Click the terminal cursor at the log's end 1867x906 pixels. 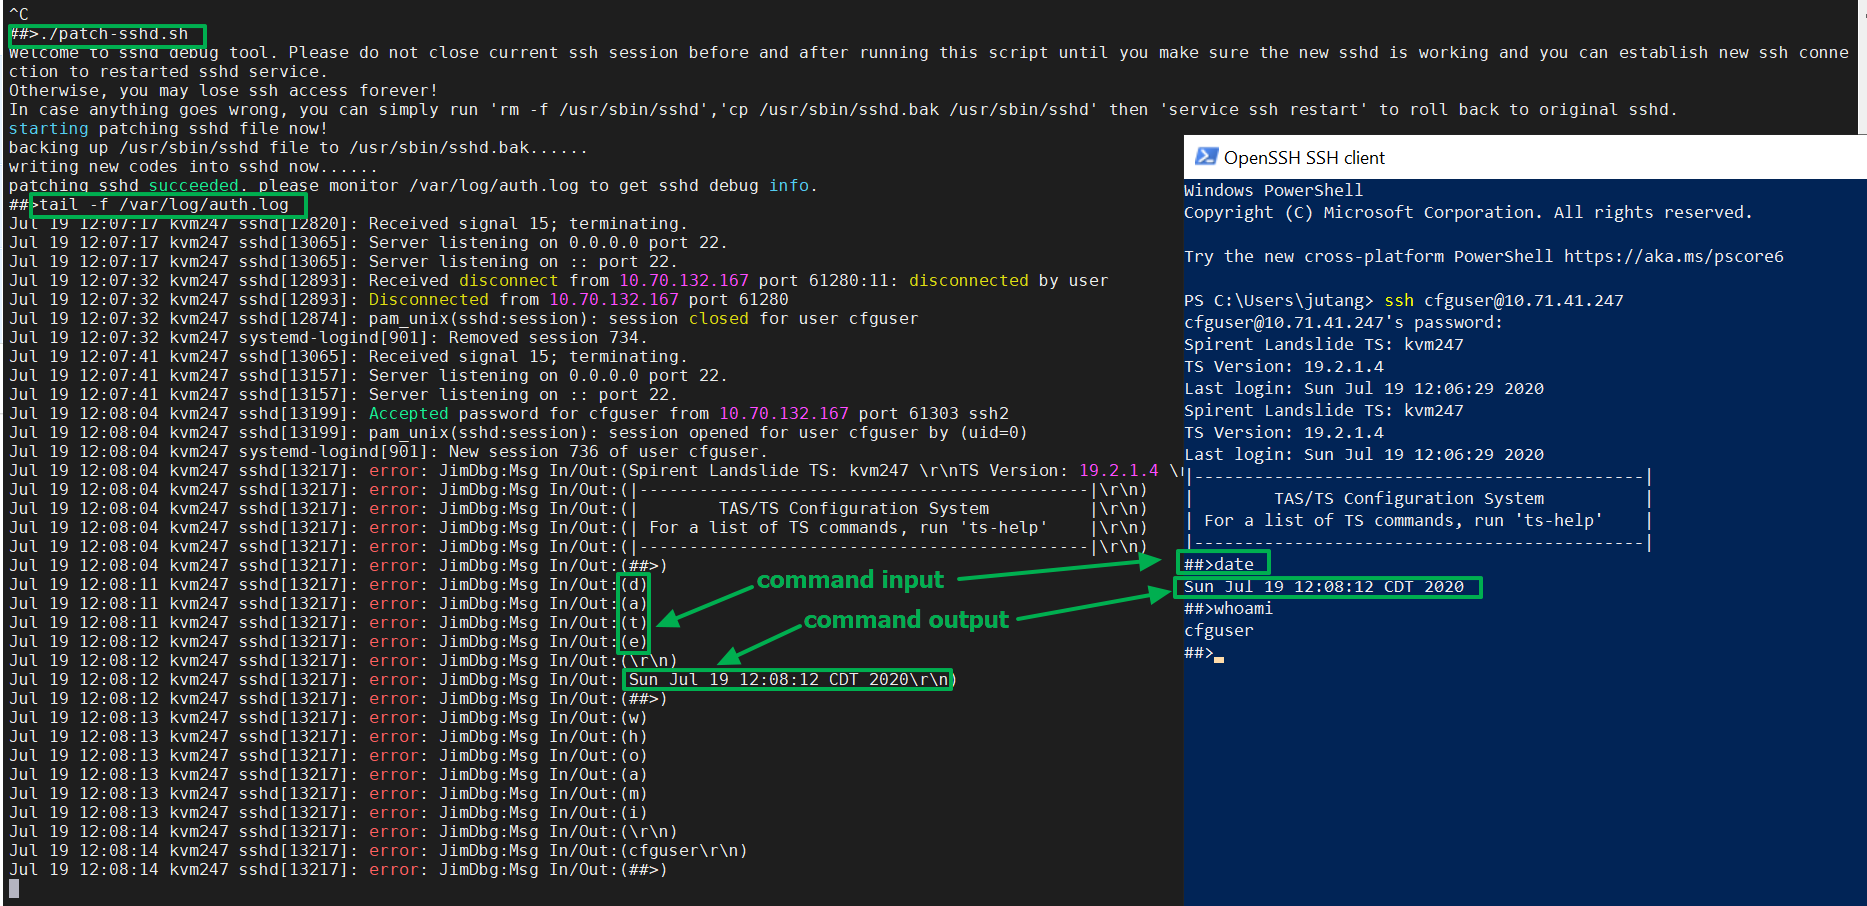[x=14, y=888]
